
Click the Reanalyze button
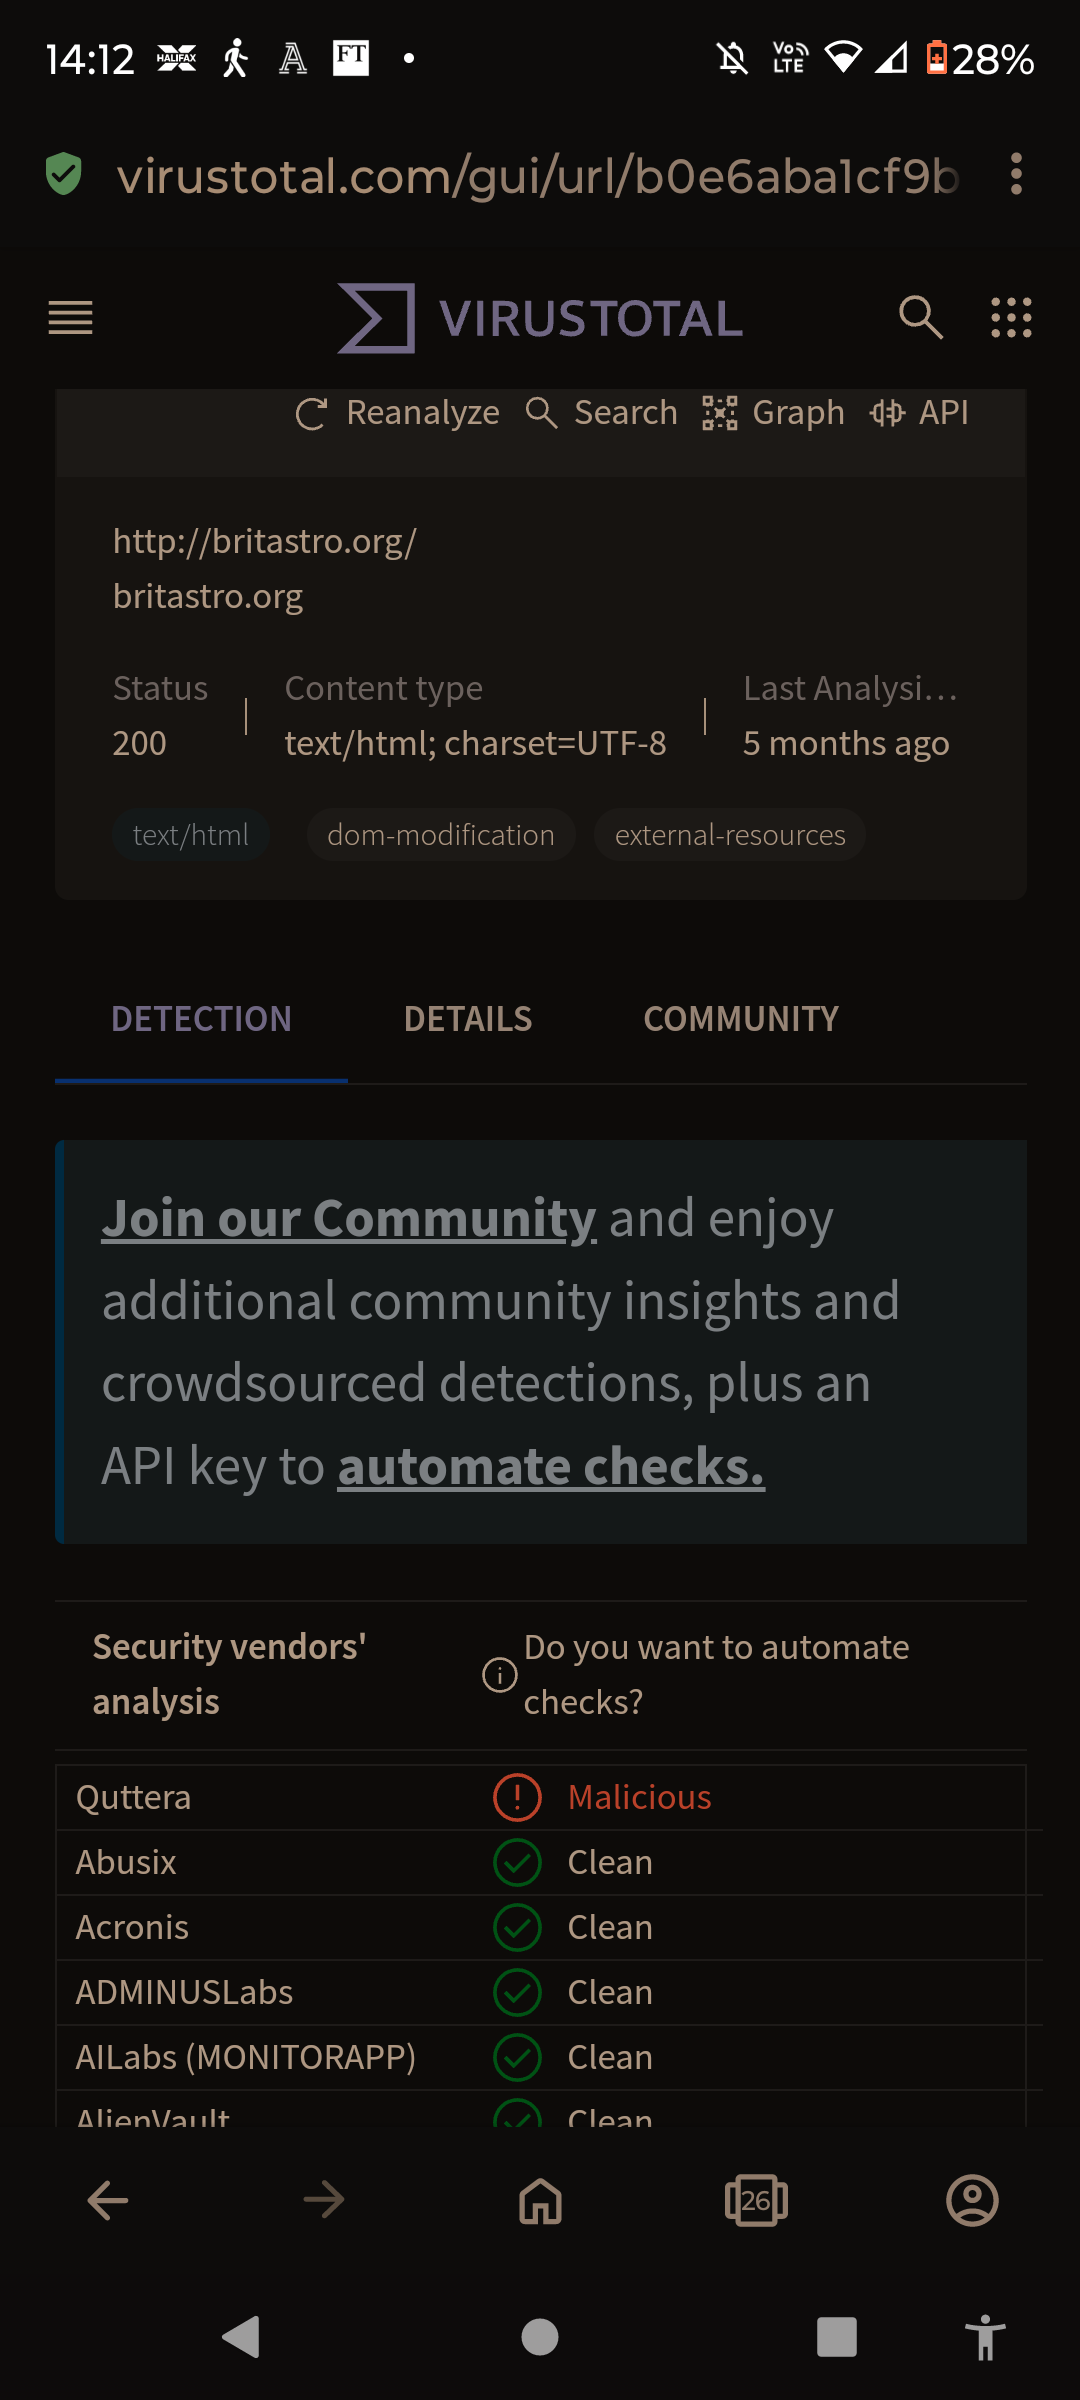point(397,412)
